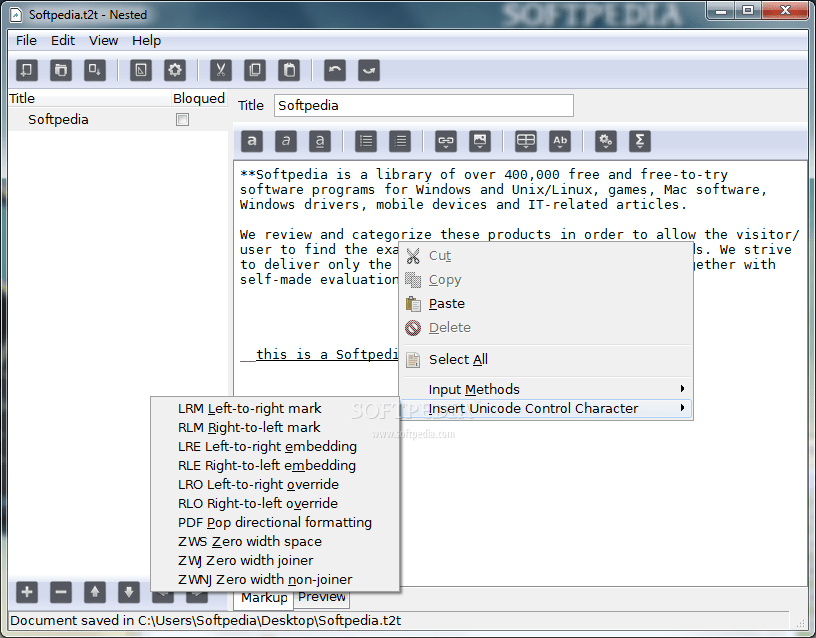Click the new document toolbar icon
The height and width of the screenshot is (638, 816).
[x=27, y=70]
